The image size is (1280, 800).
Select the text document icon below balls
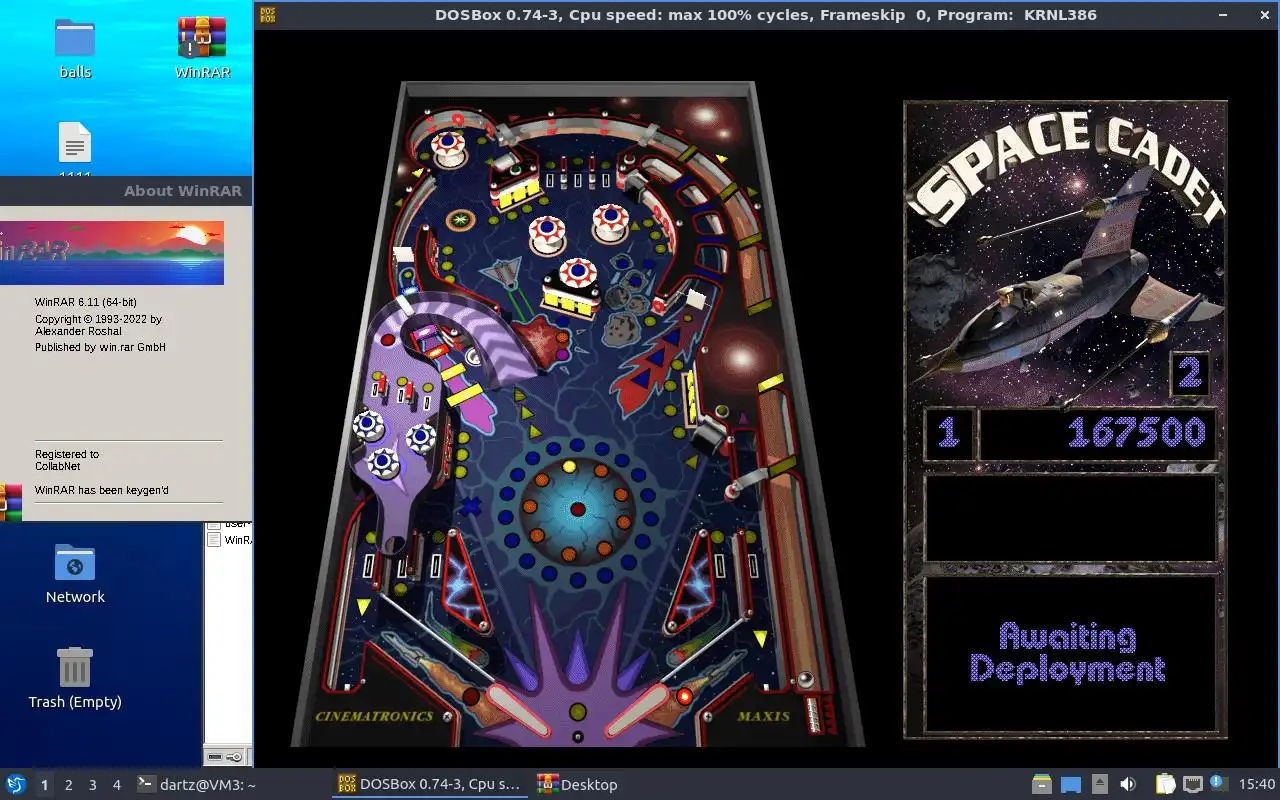coord(75,142)
